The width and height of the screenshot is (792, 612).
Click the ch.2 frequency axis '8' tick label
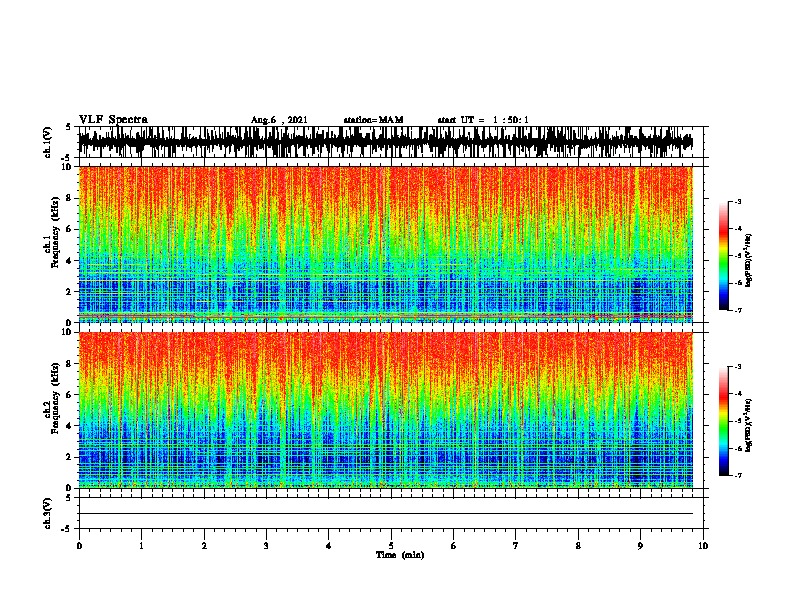[70, 364]
